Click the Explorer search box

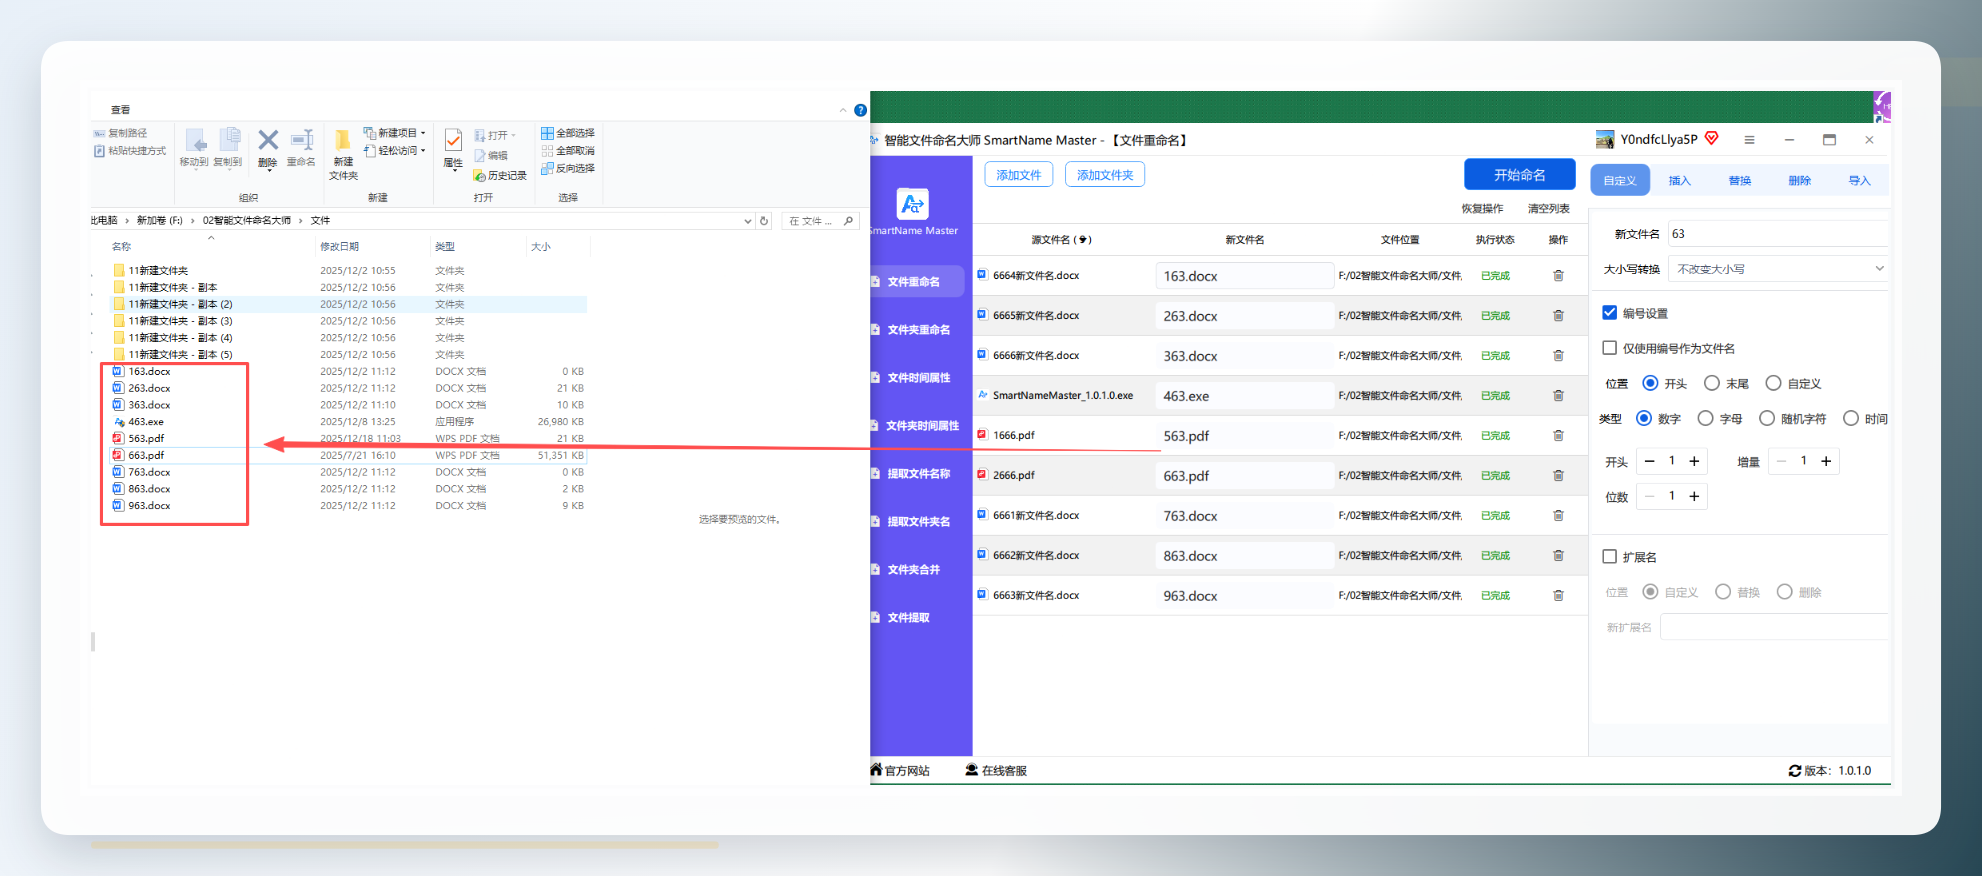click(x=819, y=221)
